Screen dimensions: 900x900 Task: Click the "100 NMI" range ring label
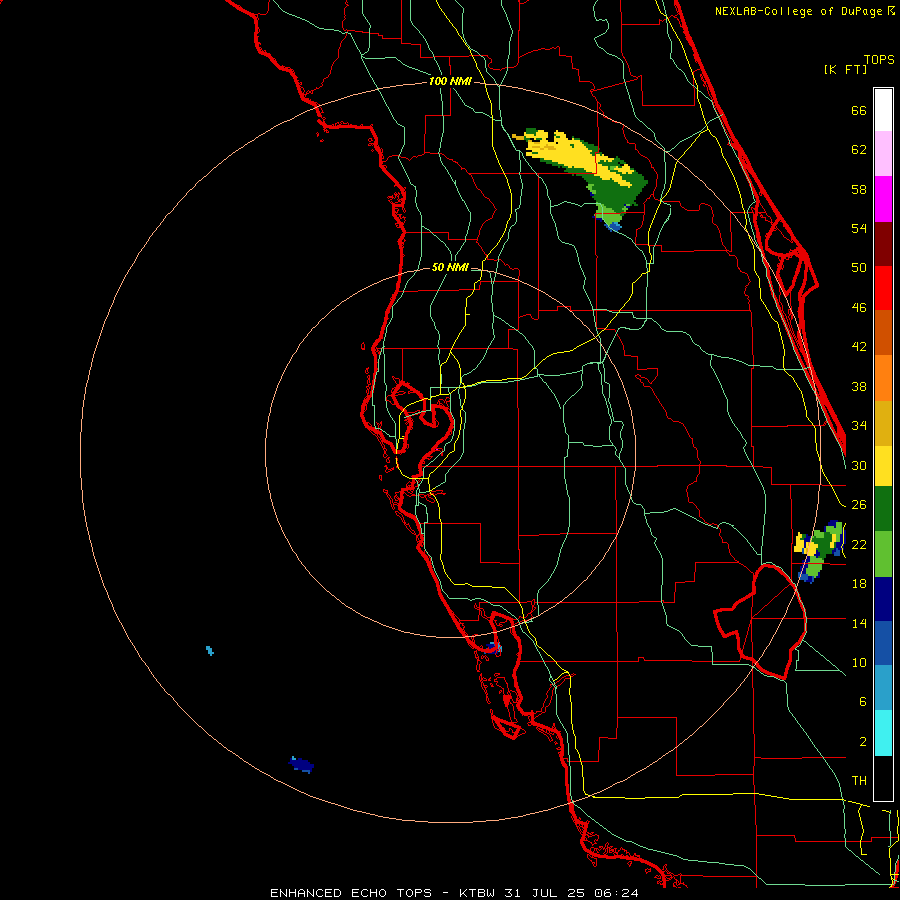click(450, 82)
